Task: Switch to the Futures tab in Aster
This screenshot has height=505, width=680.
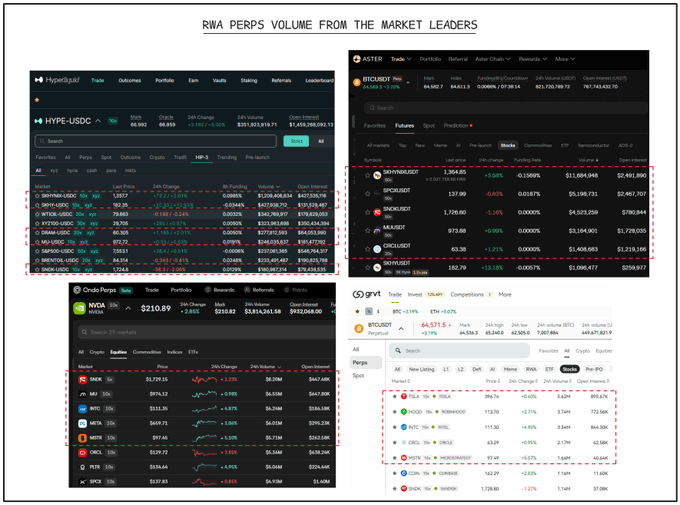Action: coord(404,126)
